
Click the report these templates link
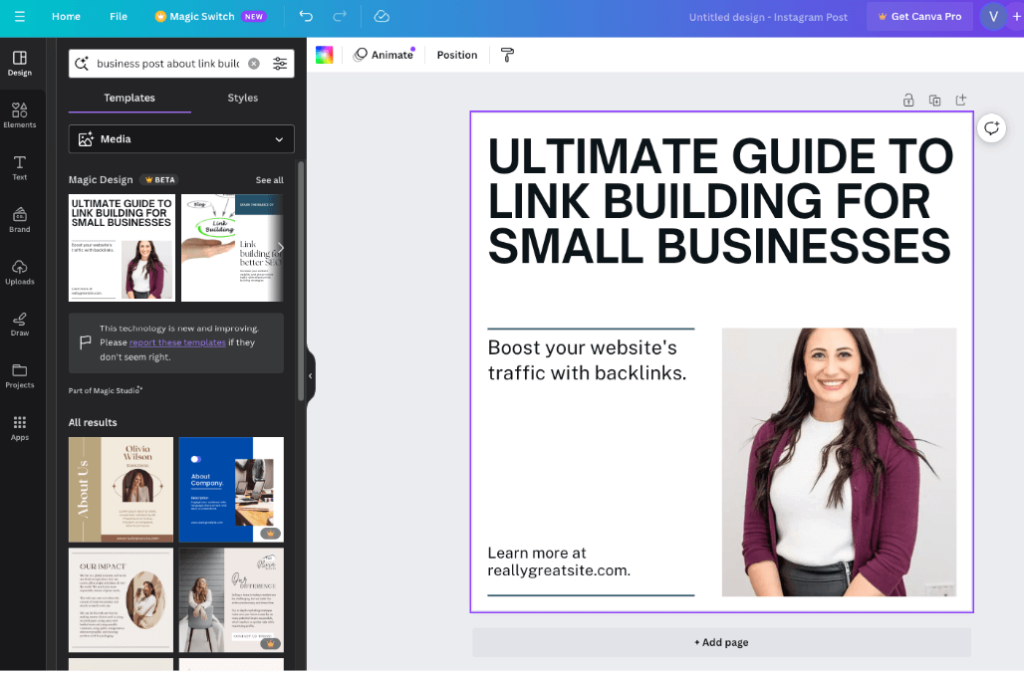[177, 342]
